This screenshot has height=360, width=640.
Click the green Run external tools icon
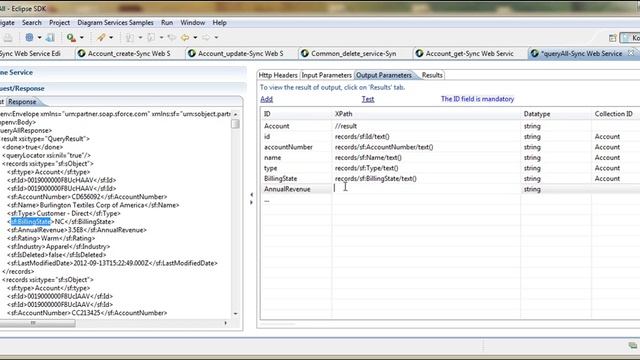tap(71, 38)
